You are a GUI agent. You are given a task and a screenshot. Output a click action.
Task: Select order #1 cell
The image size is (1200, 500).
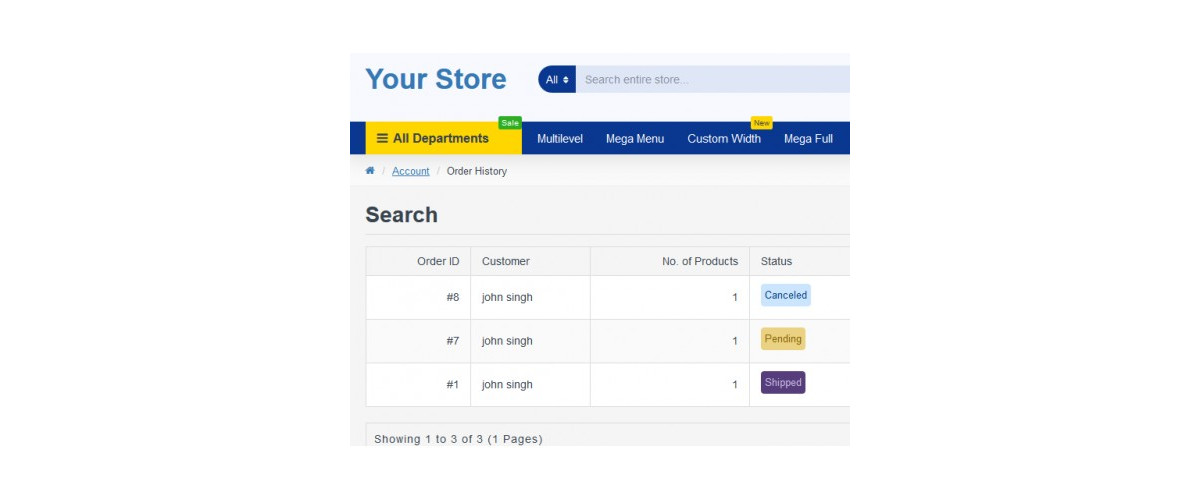[418, 385]
